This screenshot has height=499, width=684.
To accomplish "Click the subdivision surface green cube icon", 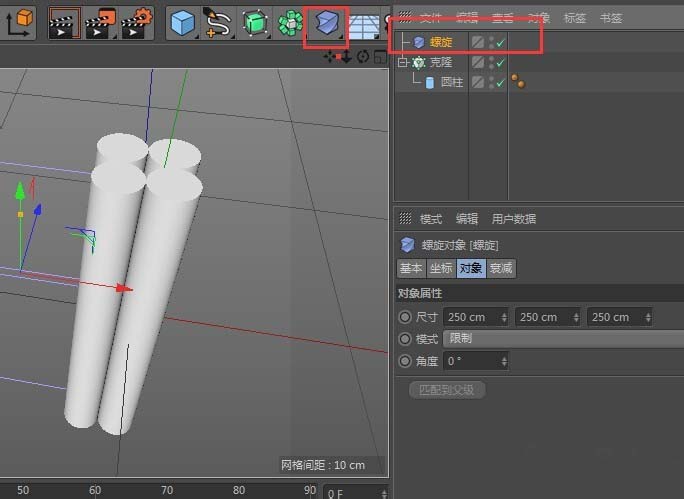I will click(255, 21).
